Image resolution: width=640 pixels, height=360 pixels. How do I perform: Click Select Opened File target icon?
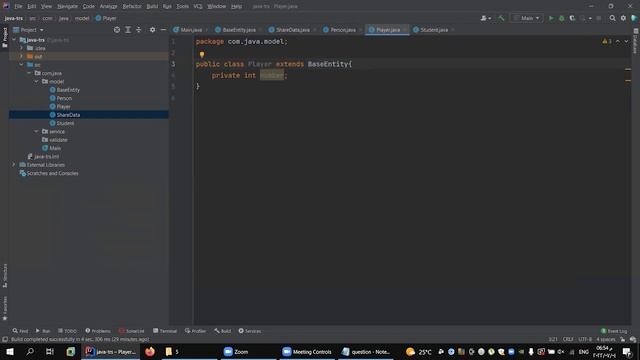point(117,30)
